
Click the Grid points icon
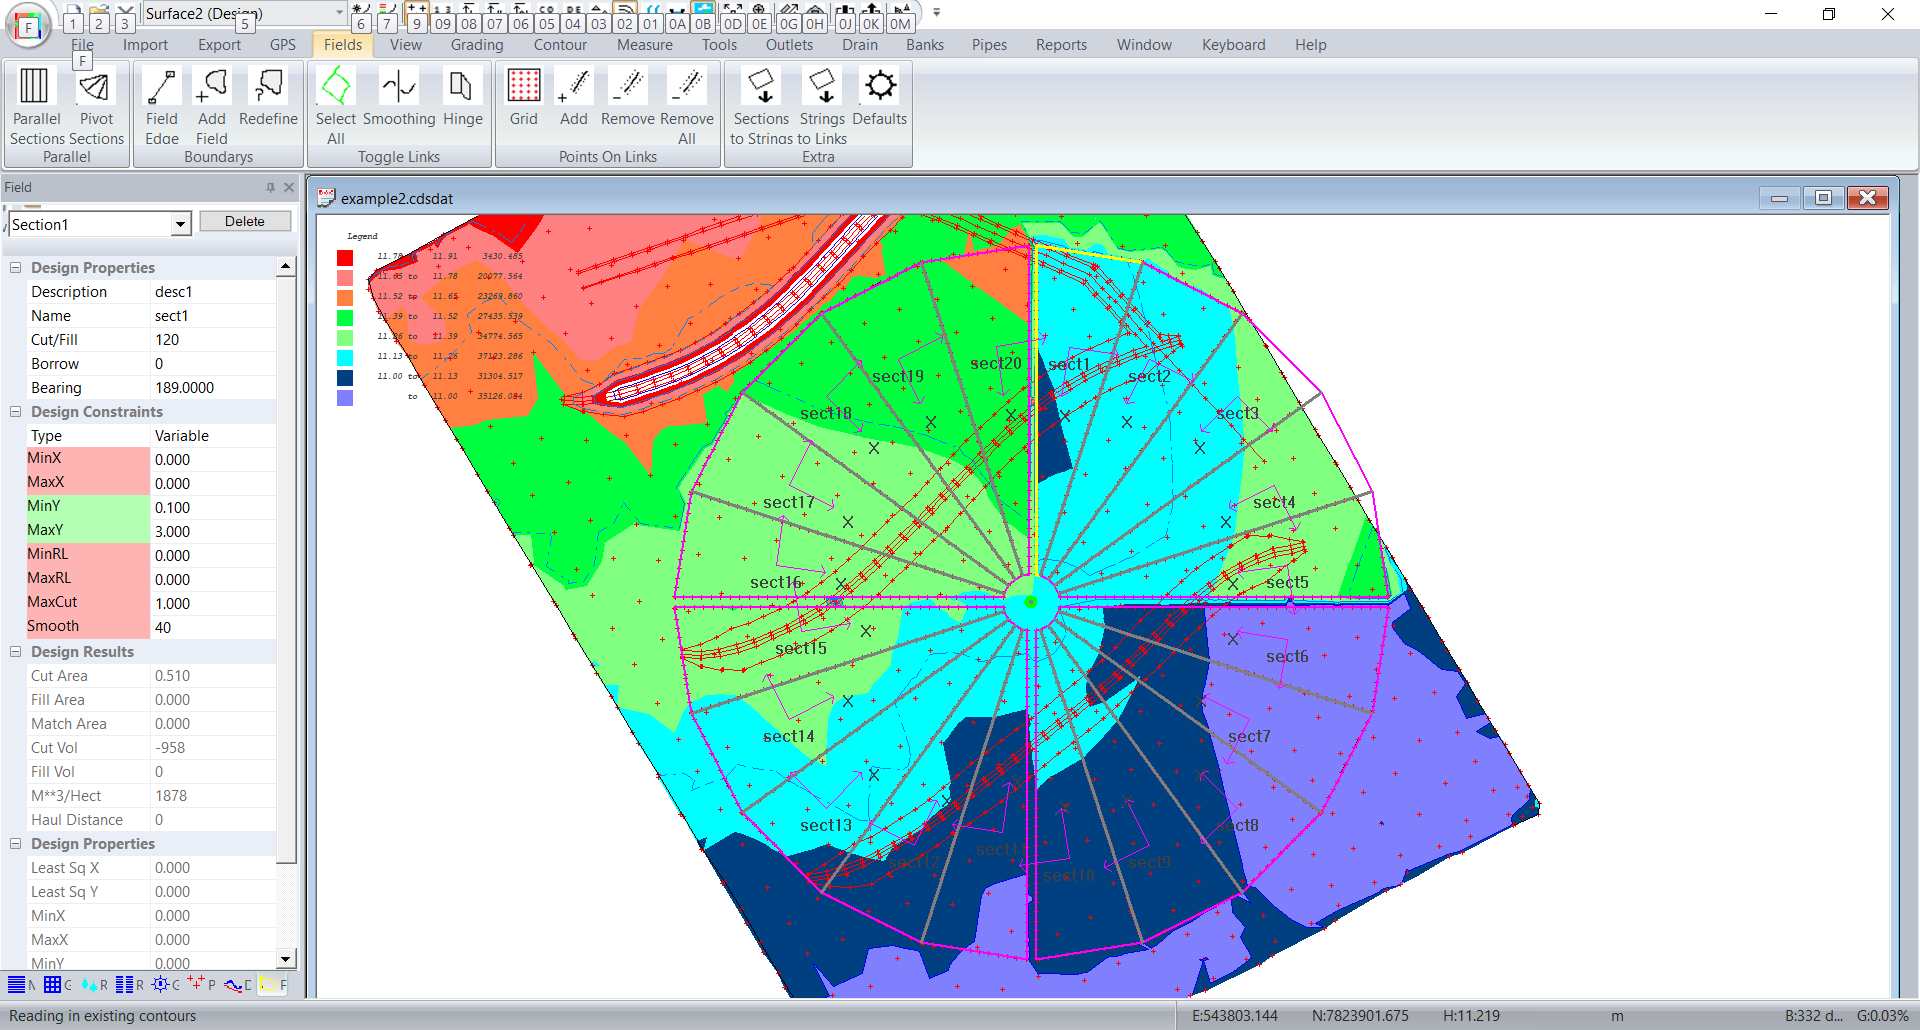[x=523, y=88]
